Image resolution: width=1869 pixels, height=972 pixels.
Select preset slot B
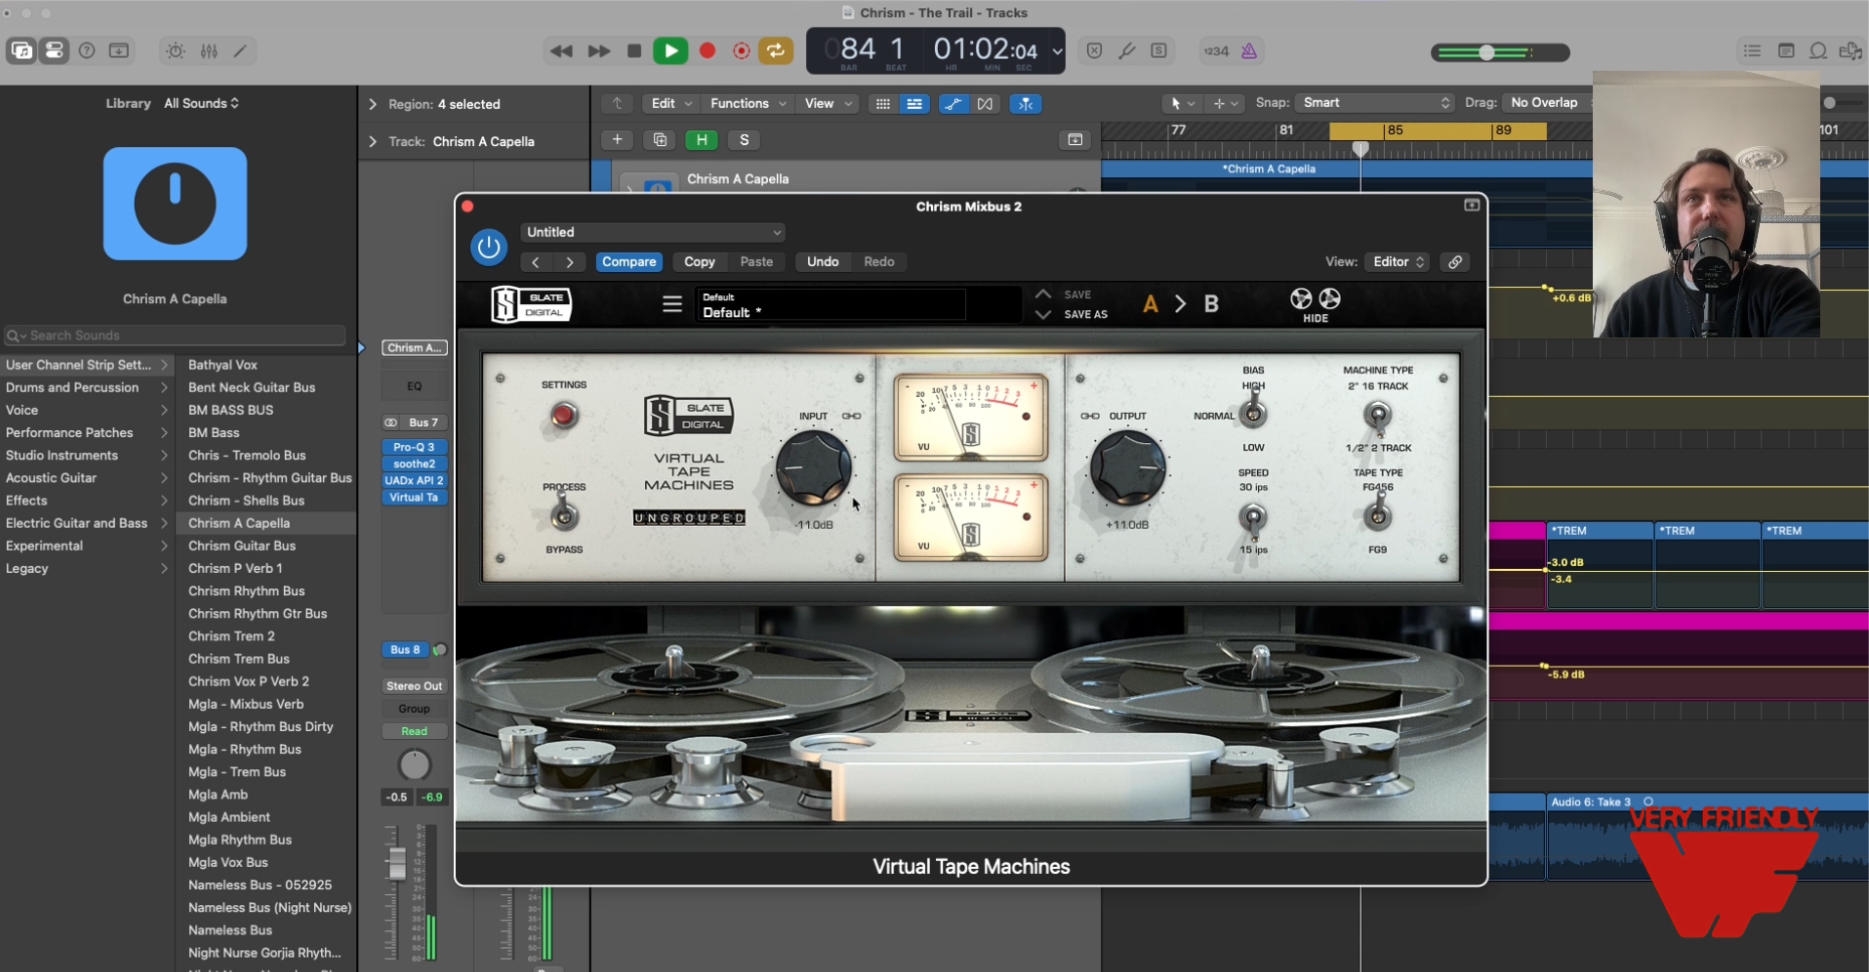[x=1211, y=304]
